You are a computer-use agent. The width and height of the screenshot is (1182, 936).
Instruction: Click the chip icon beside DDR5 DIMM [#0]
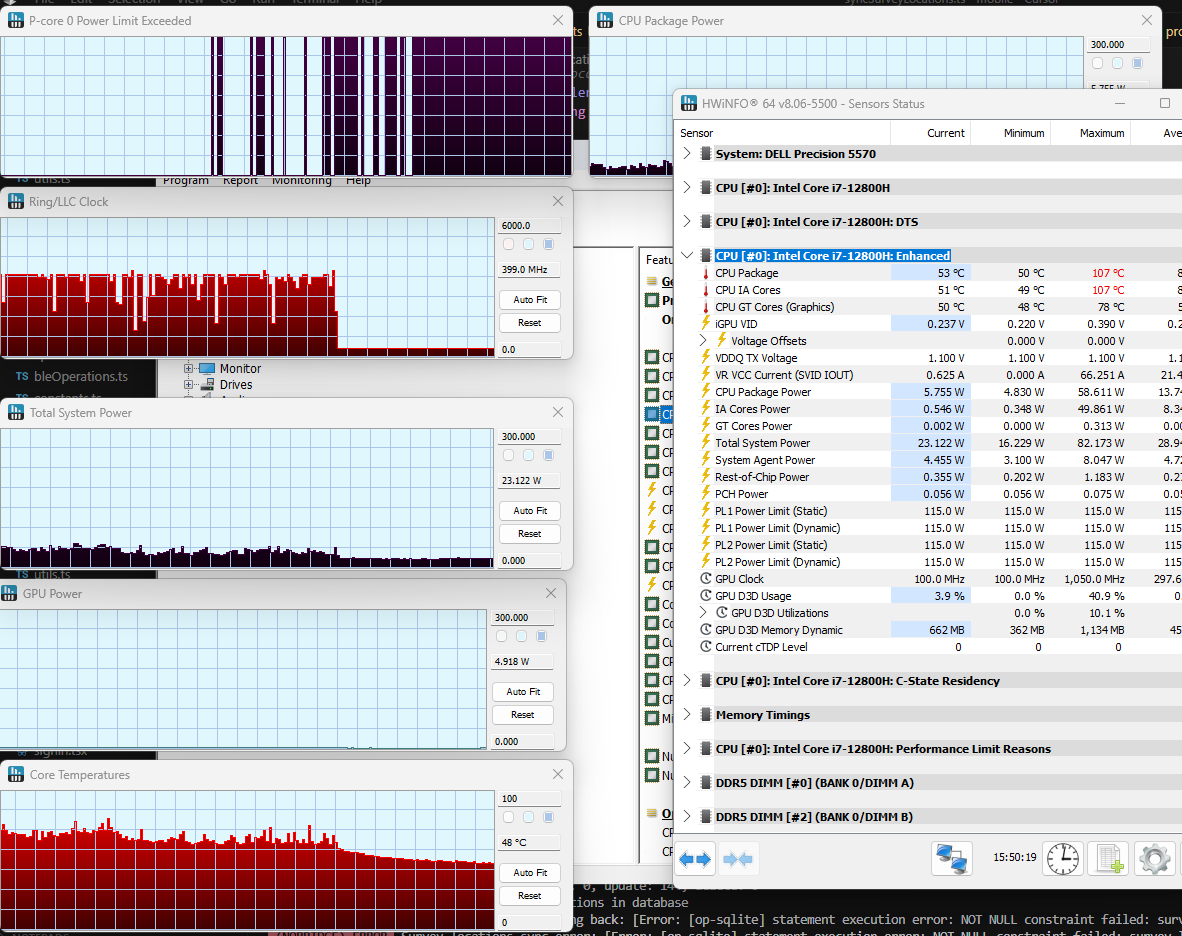706,782
